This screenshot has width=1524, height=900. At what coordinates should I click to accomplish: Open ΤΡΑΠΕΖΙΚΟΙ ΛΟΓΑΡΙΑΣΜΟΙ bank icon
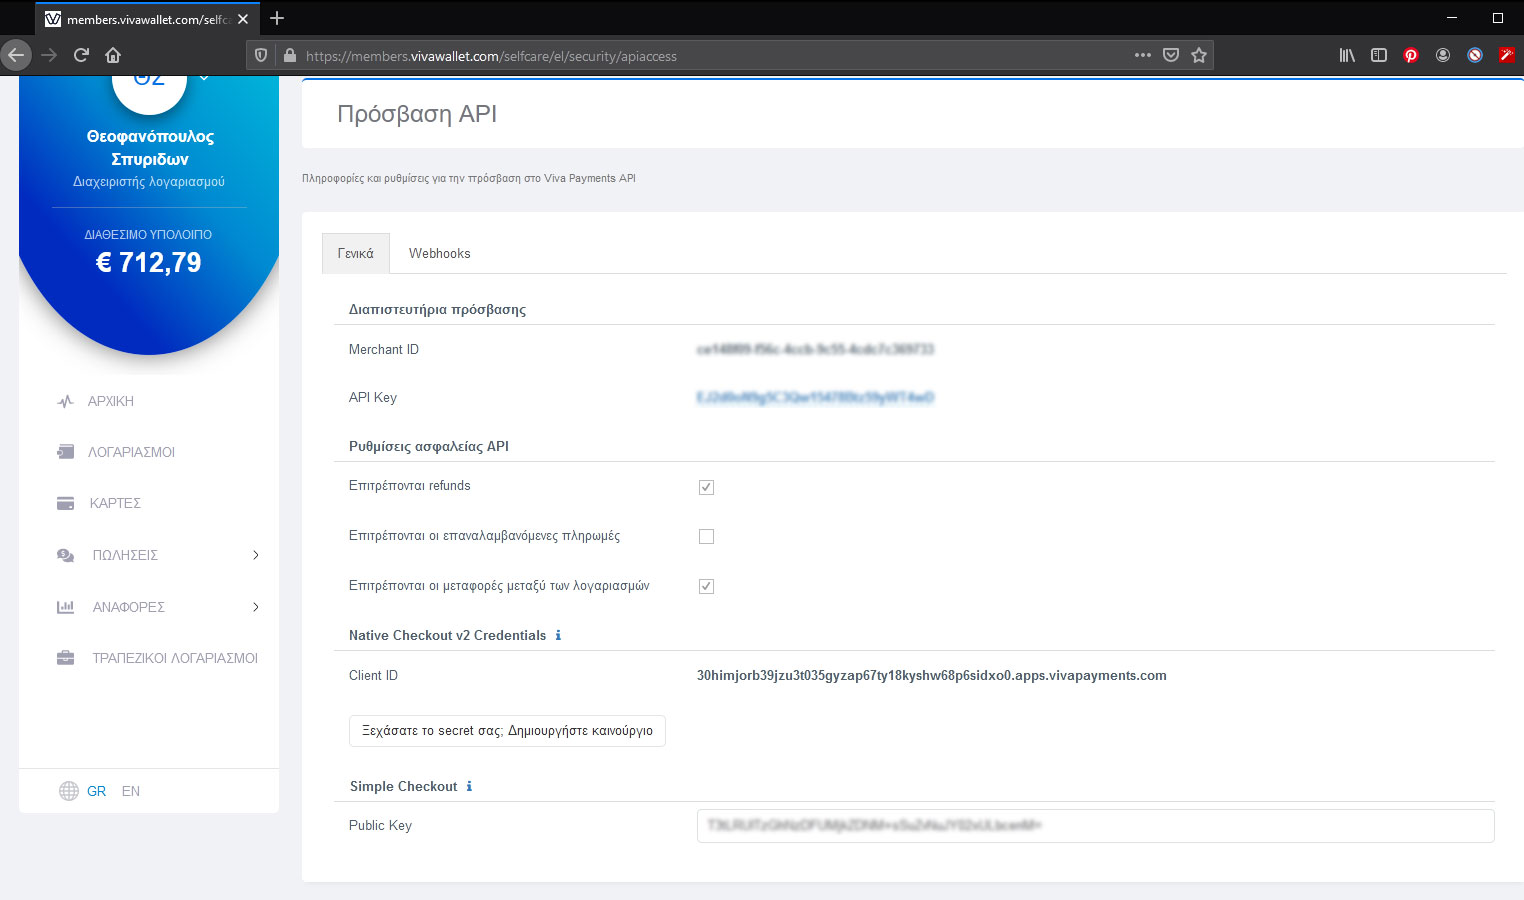tap(65, 657)
